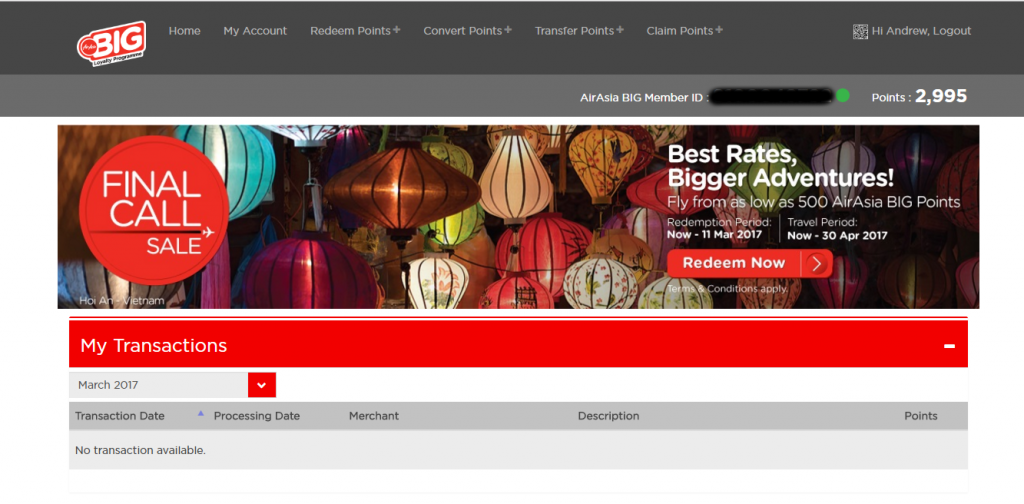Viewport: 1024px width, 504px height.
Task: Expand the Claim Points menu
Action: [x=684, y=31]
